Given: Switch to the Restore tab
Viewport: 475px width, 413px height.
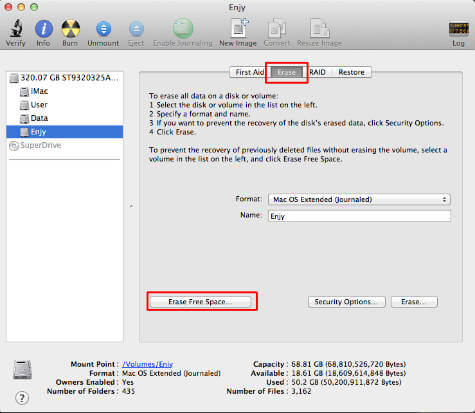Looking at the screenshot, I should click(351, 72).
